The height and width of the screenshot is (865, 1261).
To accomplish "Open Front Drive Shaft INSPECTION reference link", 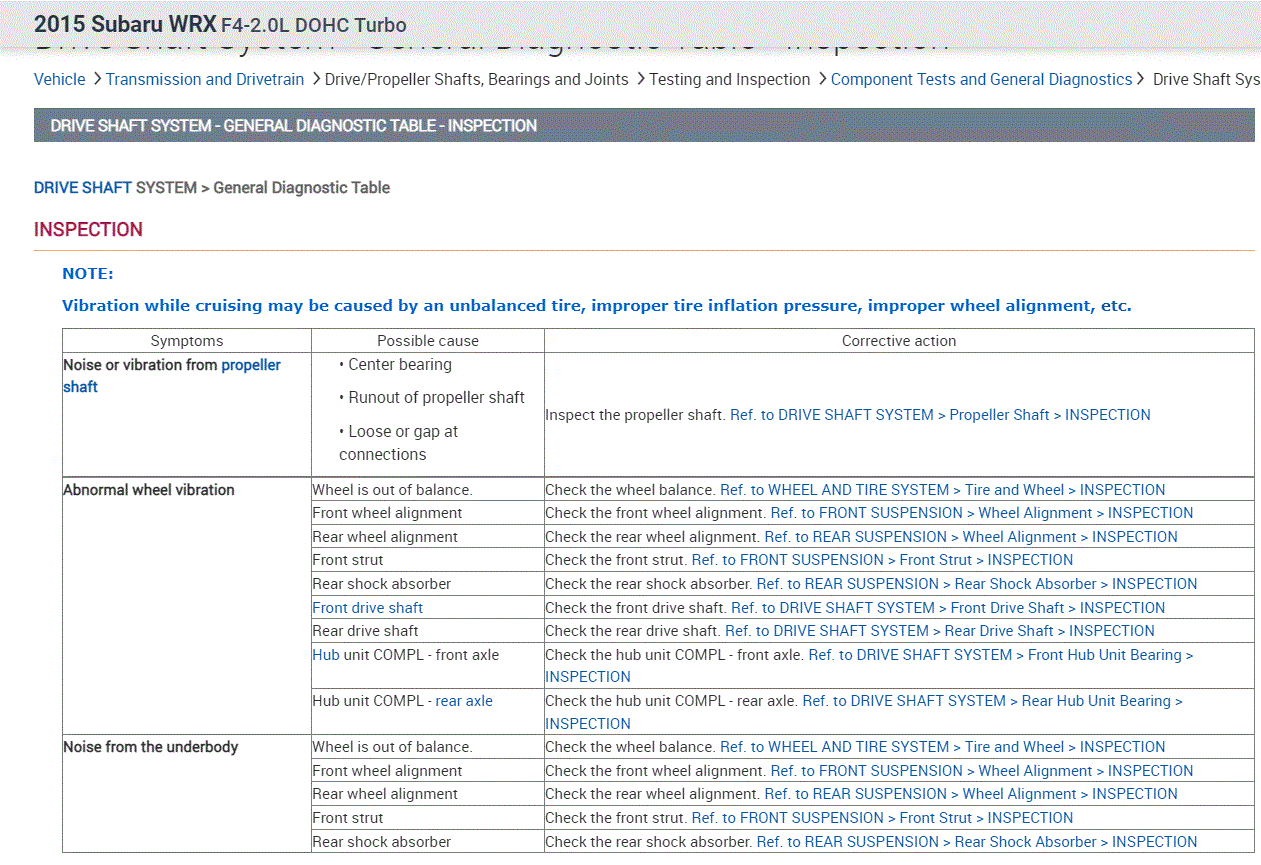I will [x=947, y=607].
